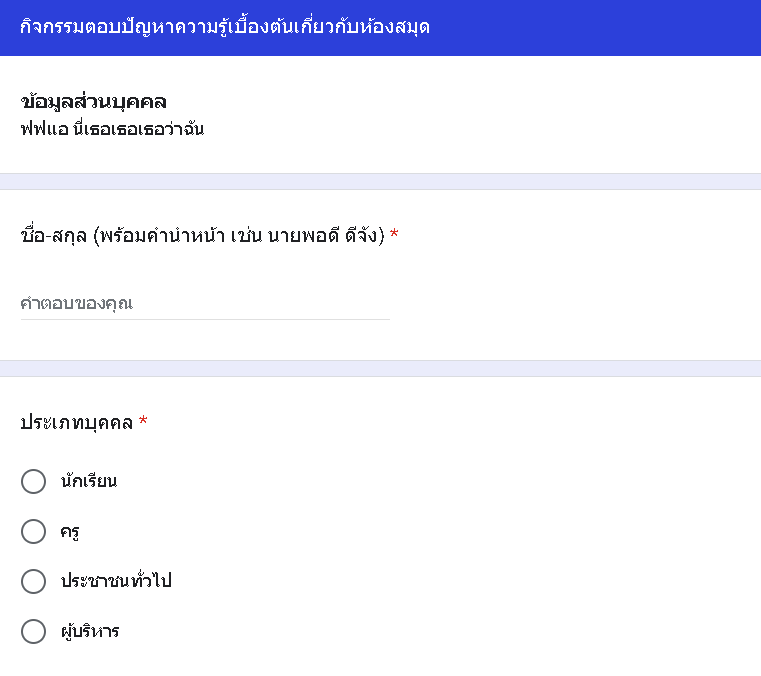This screenshot has height=676, width=761.
Task: Click the ชื่อ-สกุล question label
Action: pos(202,236)
